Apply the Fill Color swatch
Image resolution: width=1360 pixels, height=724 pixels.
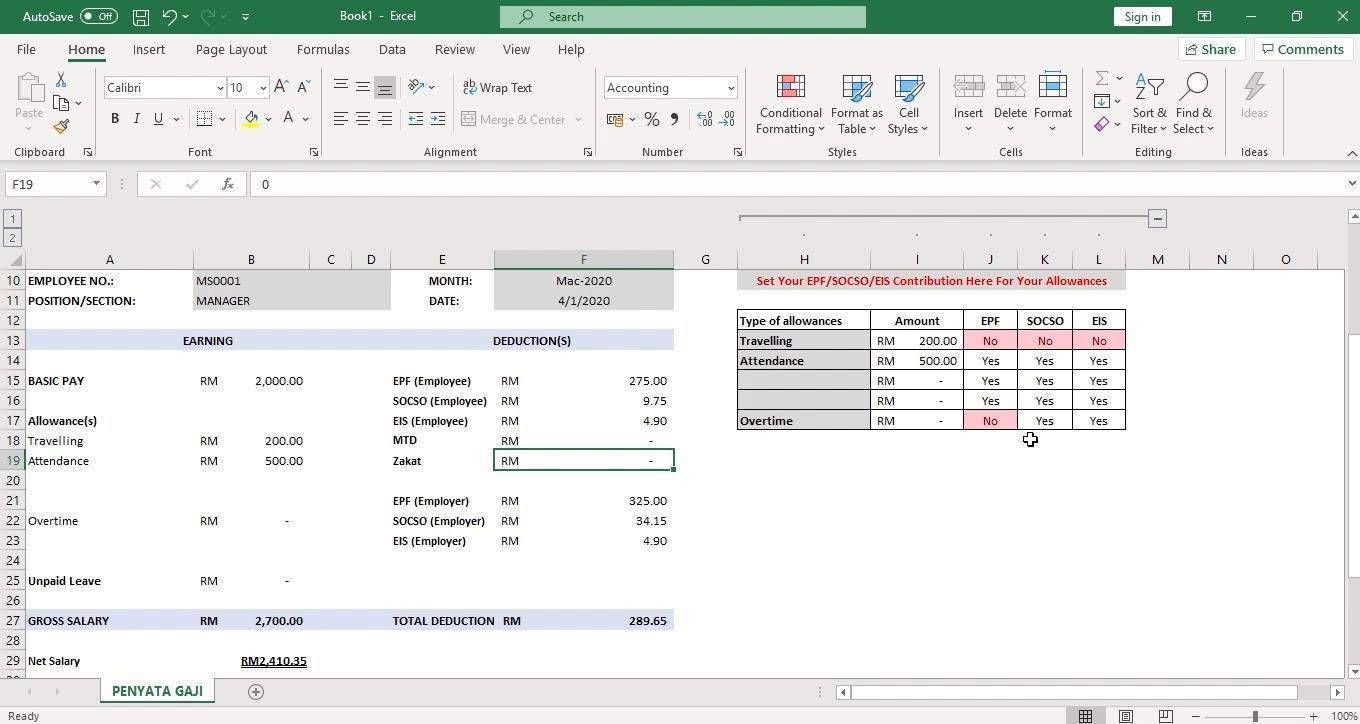[251, 119]
